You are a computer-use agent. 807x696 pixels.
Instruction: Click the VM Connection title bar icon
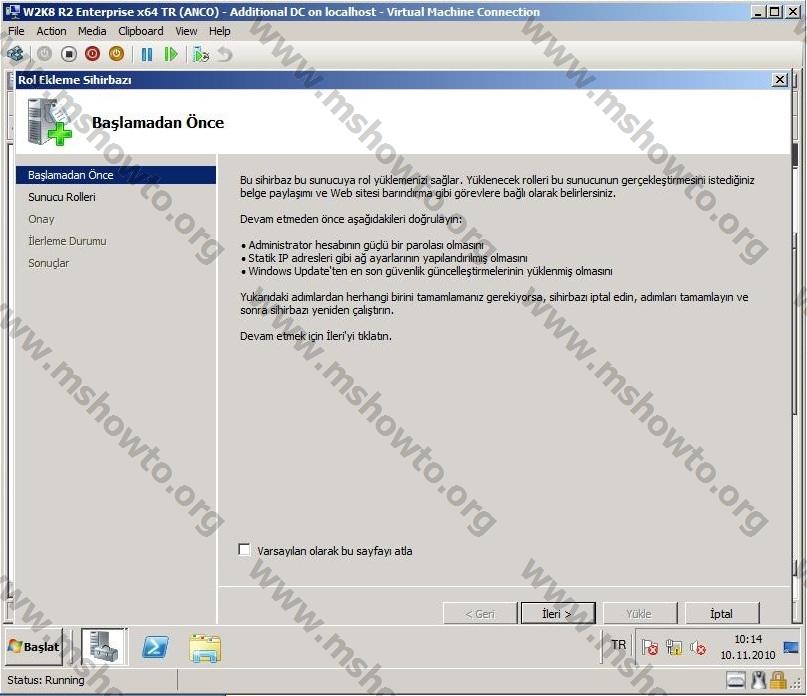tap(12, 11)
